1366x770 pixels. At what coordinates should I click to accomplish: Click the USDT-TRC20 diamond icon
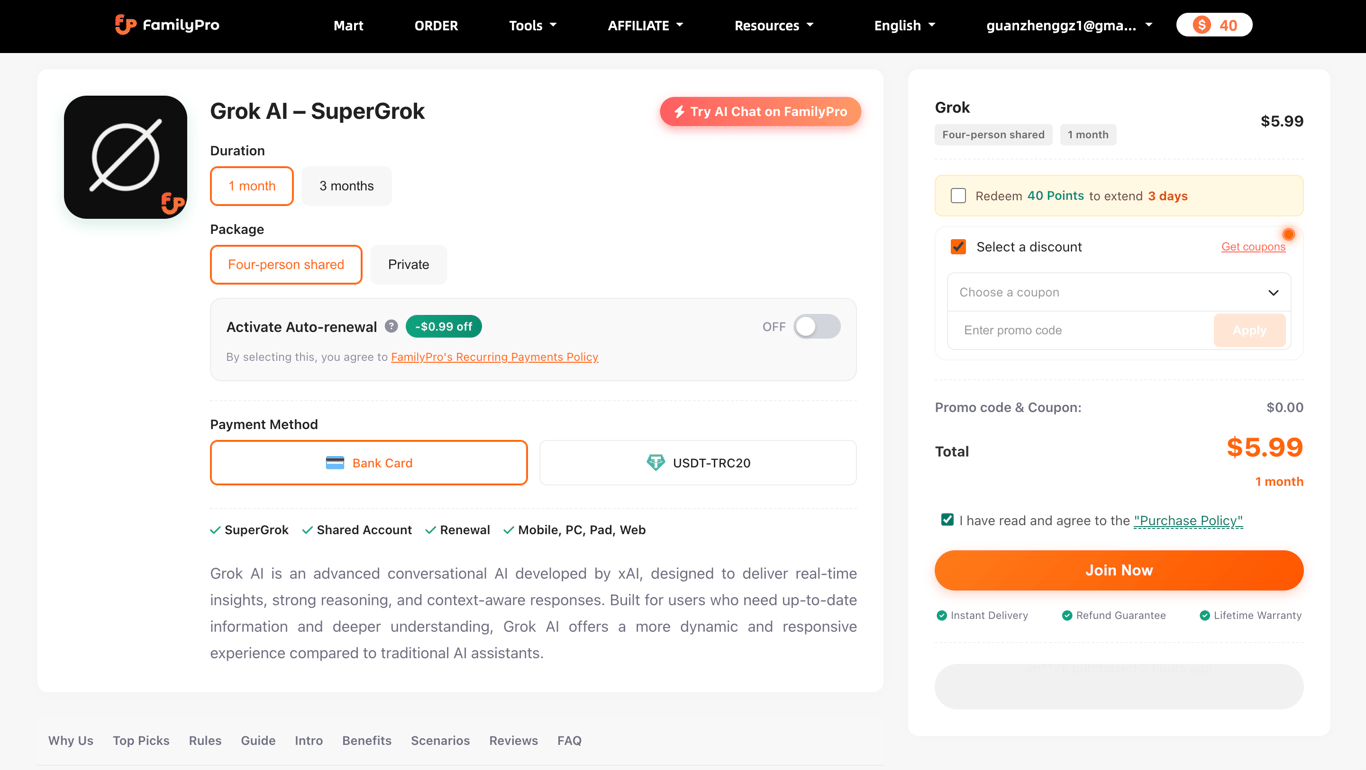tap(656, 463)
